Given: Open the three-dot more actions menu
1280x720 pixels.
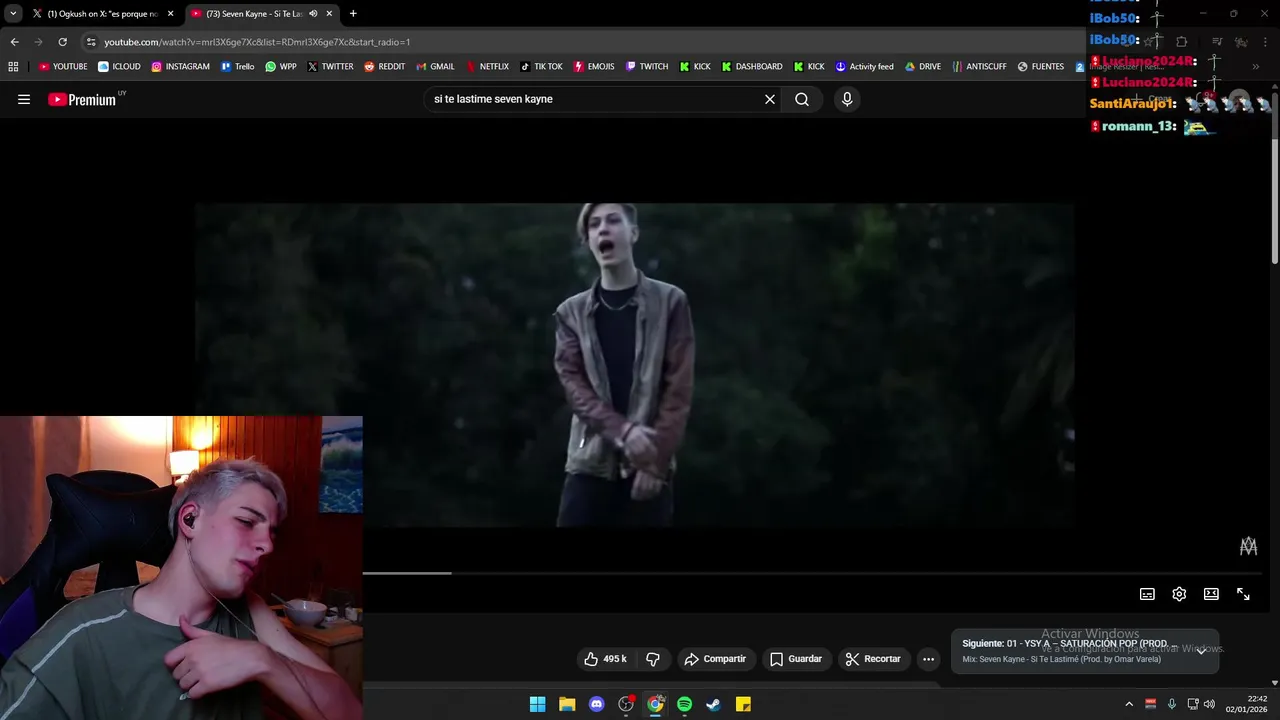Looking at the screenshot, I should 928,659.
